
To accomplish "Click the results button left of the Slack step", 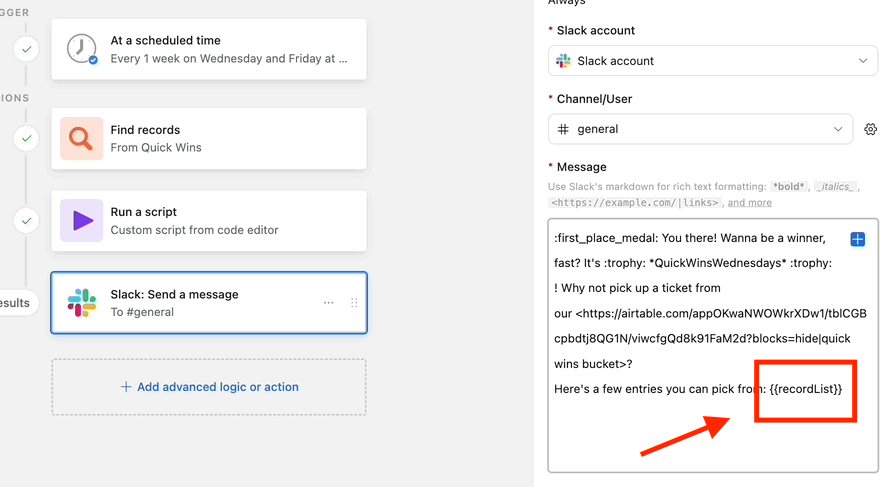I will [x=15, y=303].
